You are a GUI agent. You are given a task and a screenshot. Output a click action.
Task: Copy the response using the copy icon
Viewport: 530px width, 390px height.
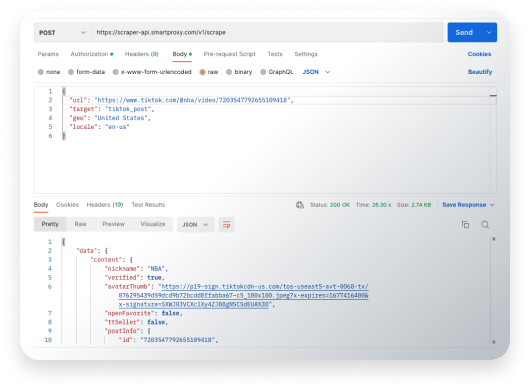click(x=465, y=225)
